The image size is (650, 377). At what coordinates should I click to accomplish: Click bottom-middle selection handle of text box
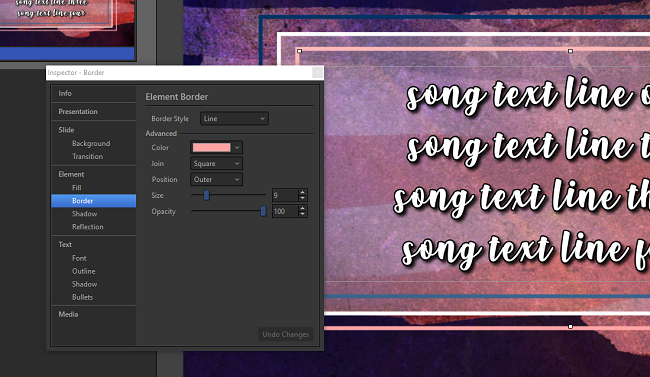[570, 327]
